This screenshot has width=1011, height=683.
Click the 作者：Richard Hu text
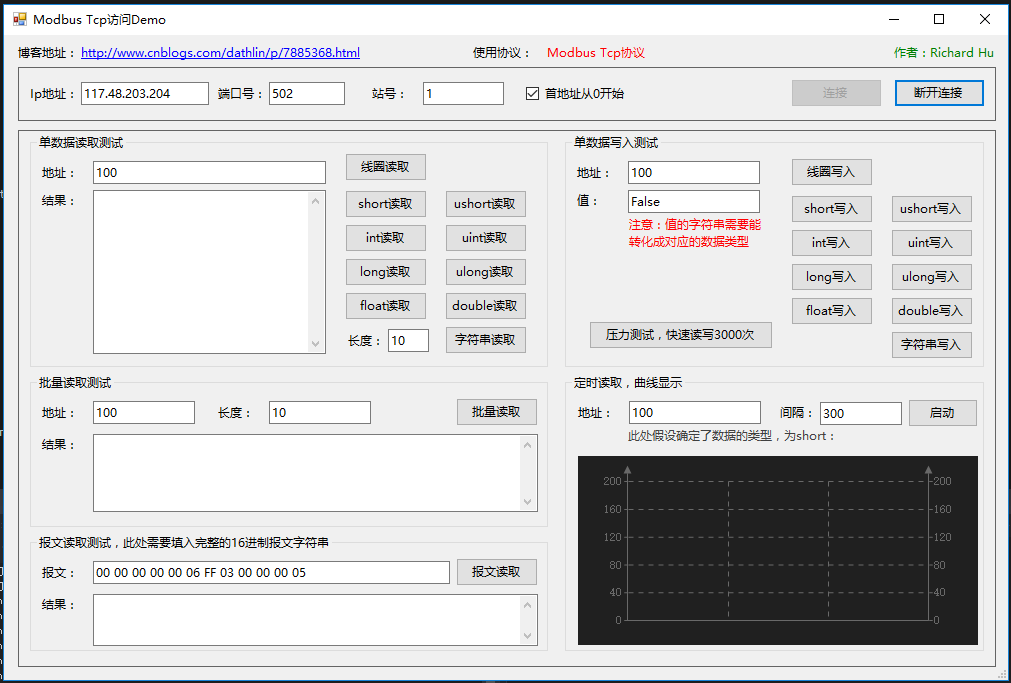[944, 53]
